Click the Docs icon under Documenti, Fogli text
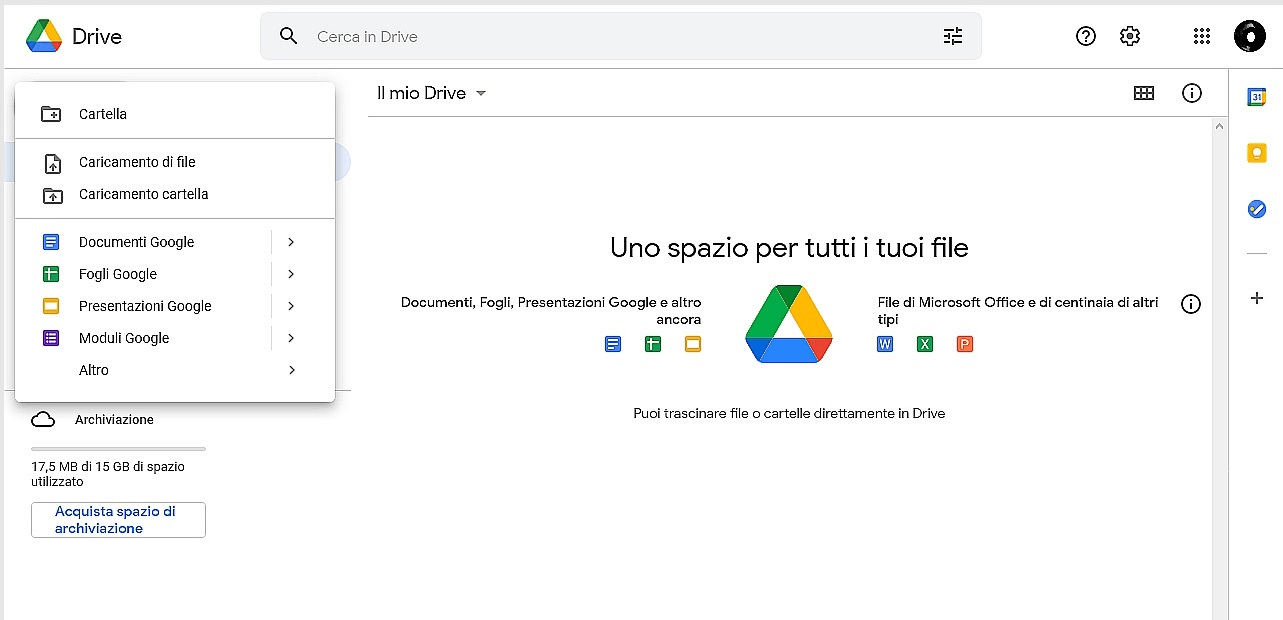 pyautogui.click(x=613, y=344)
